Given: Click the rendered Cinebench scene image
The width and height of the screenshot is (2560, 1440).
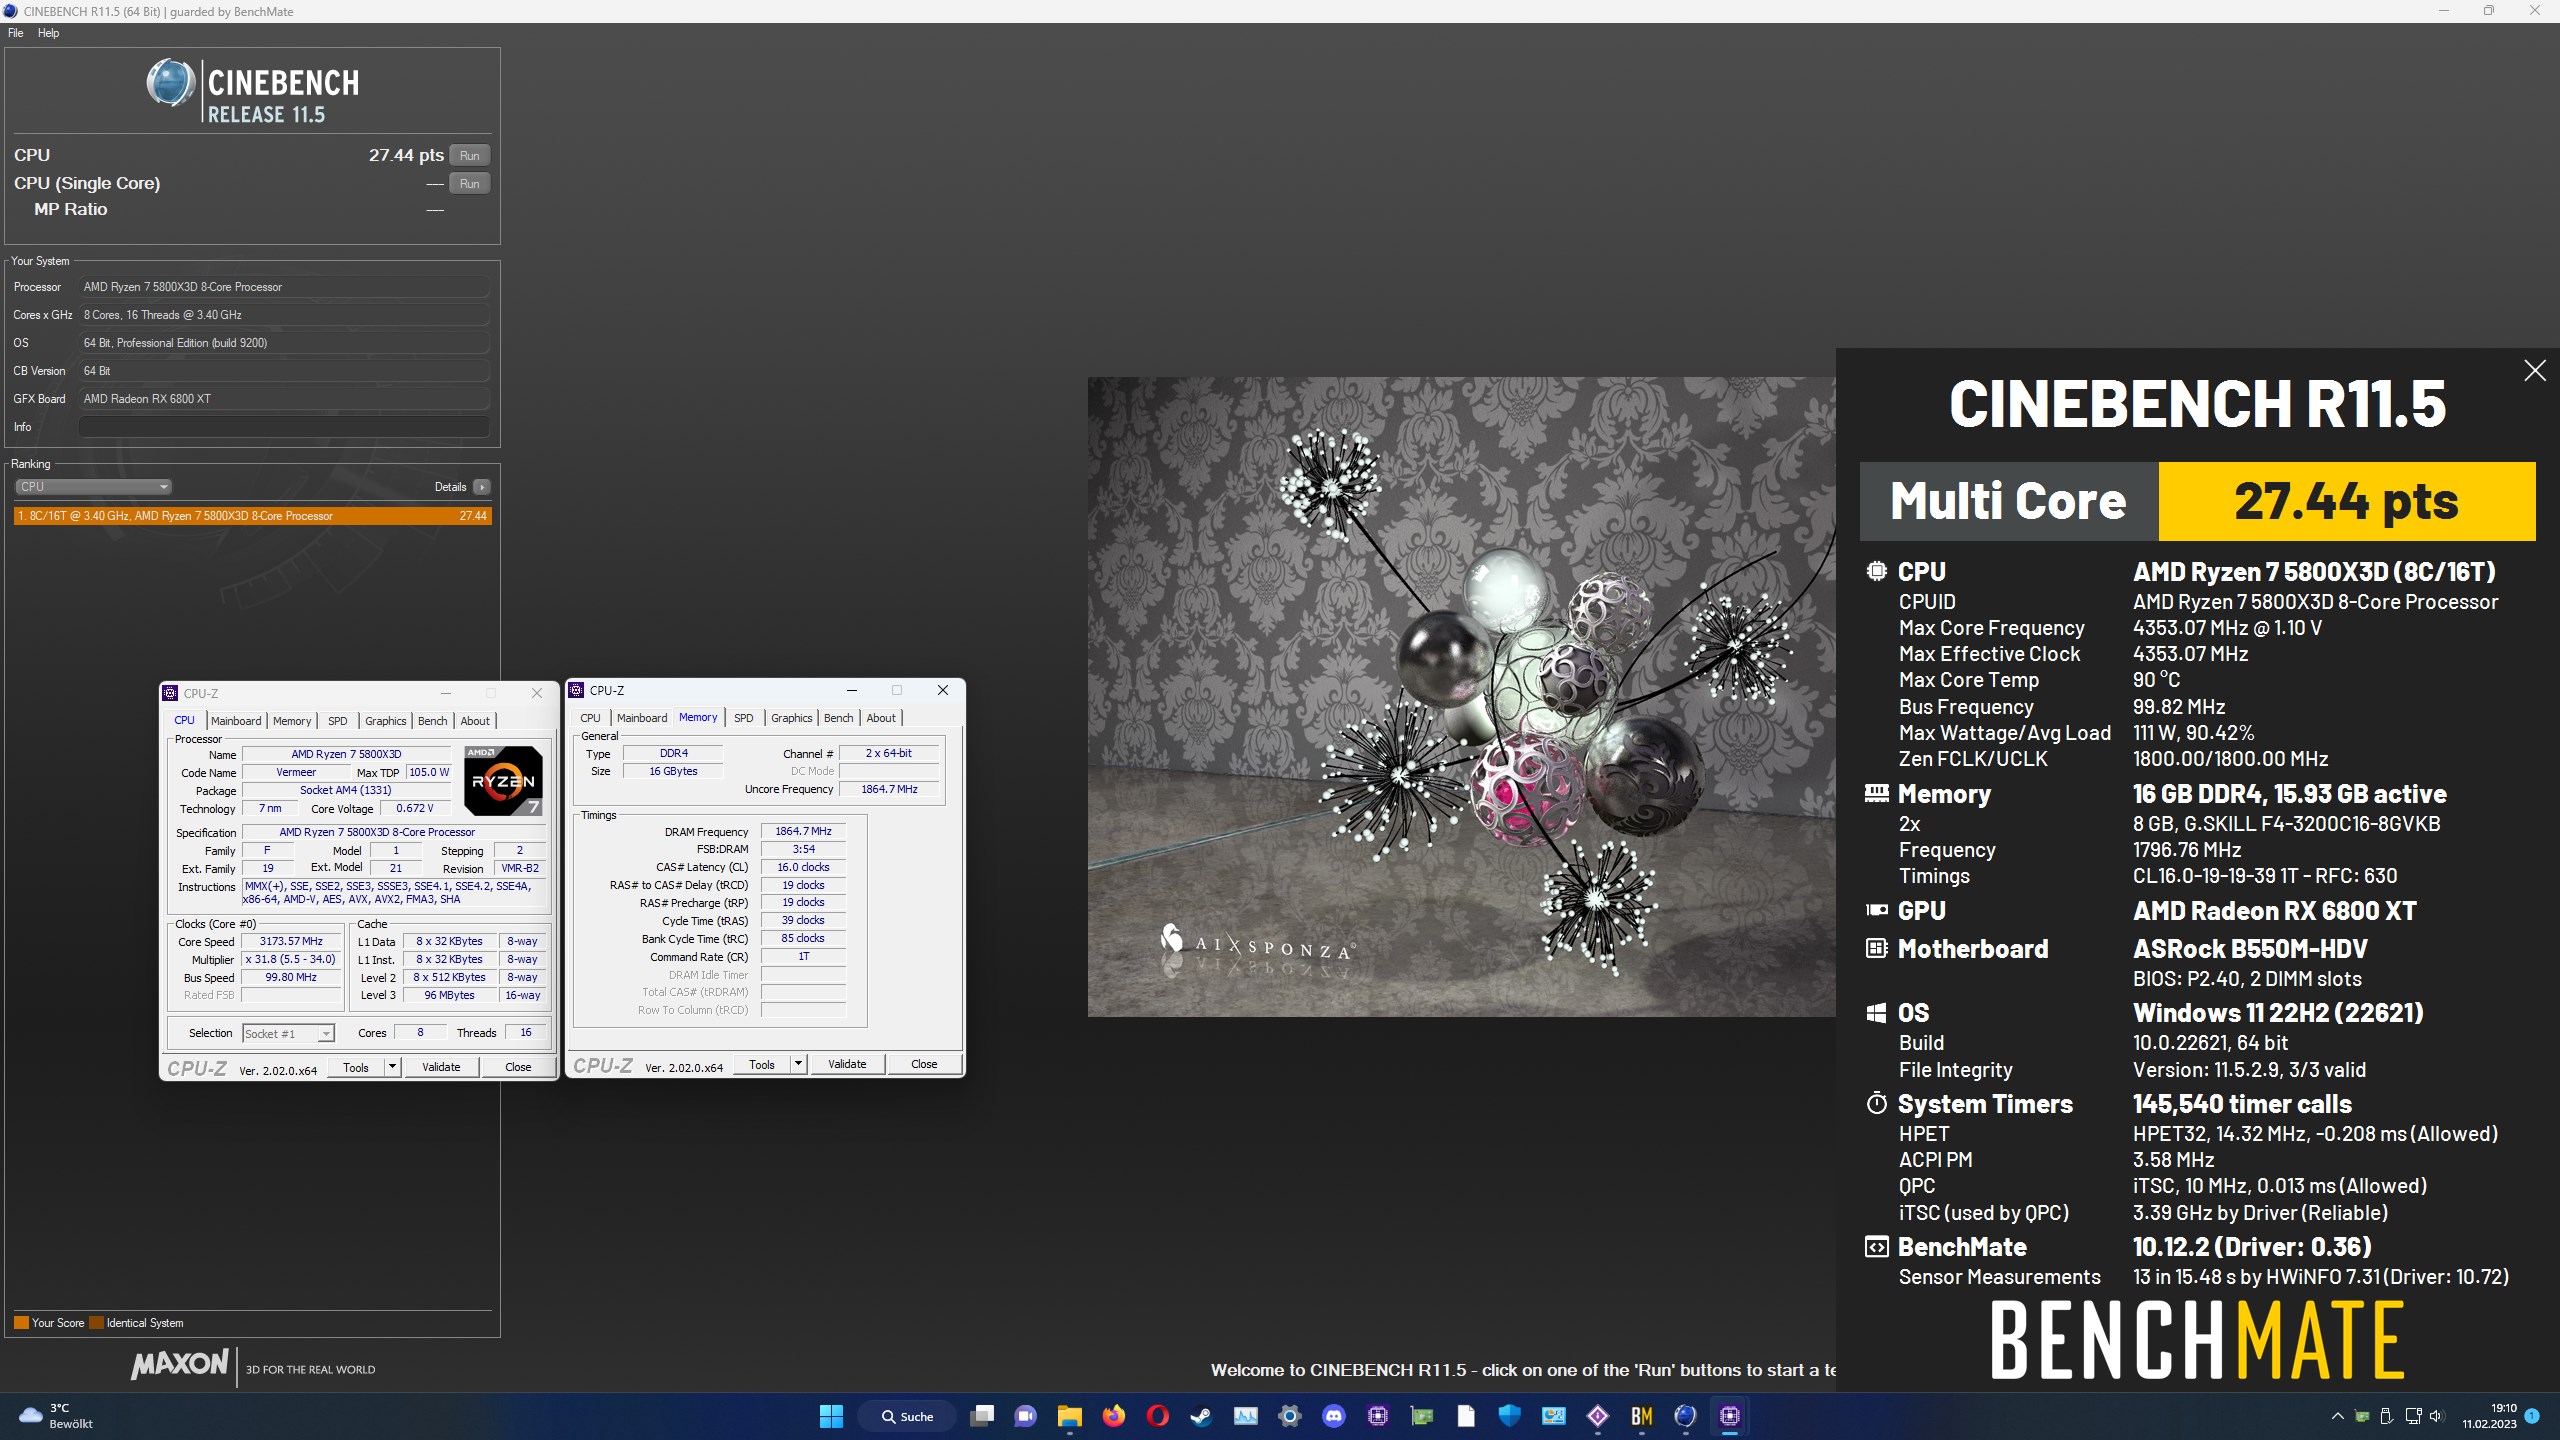Looking at the screenshot, I should click(x=1461, y=697).
